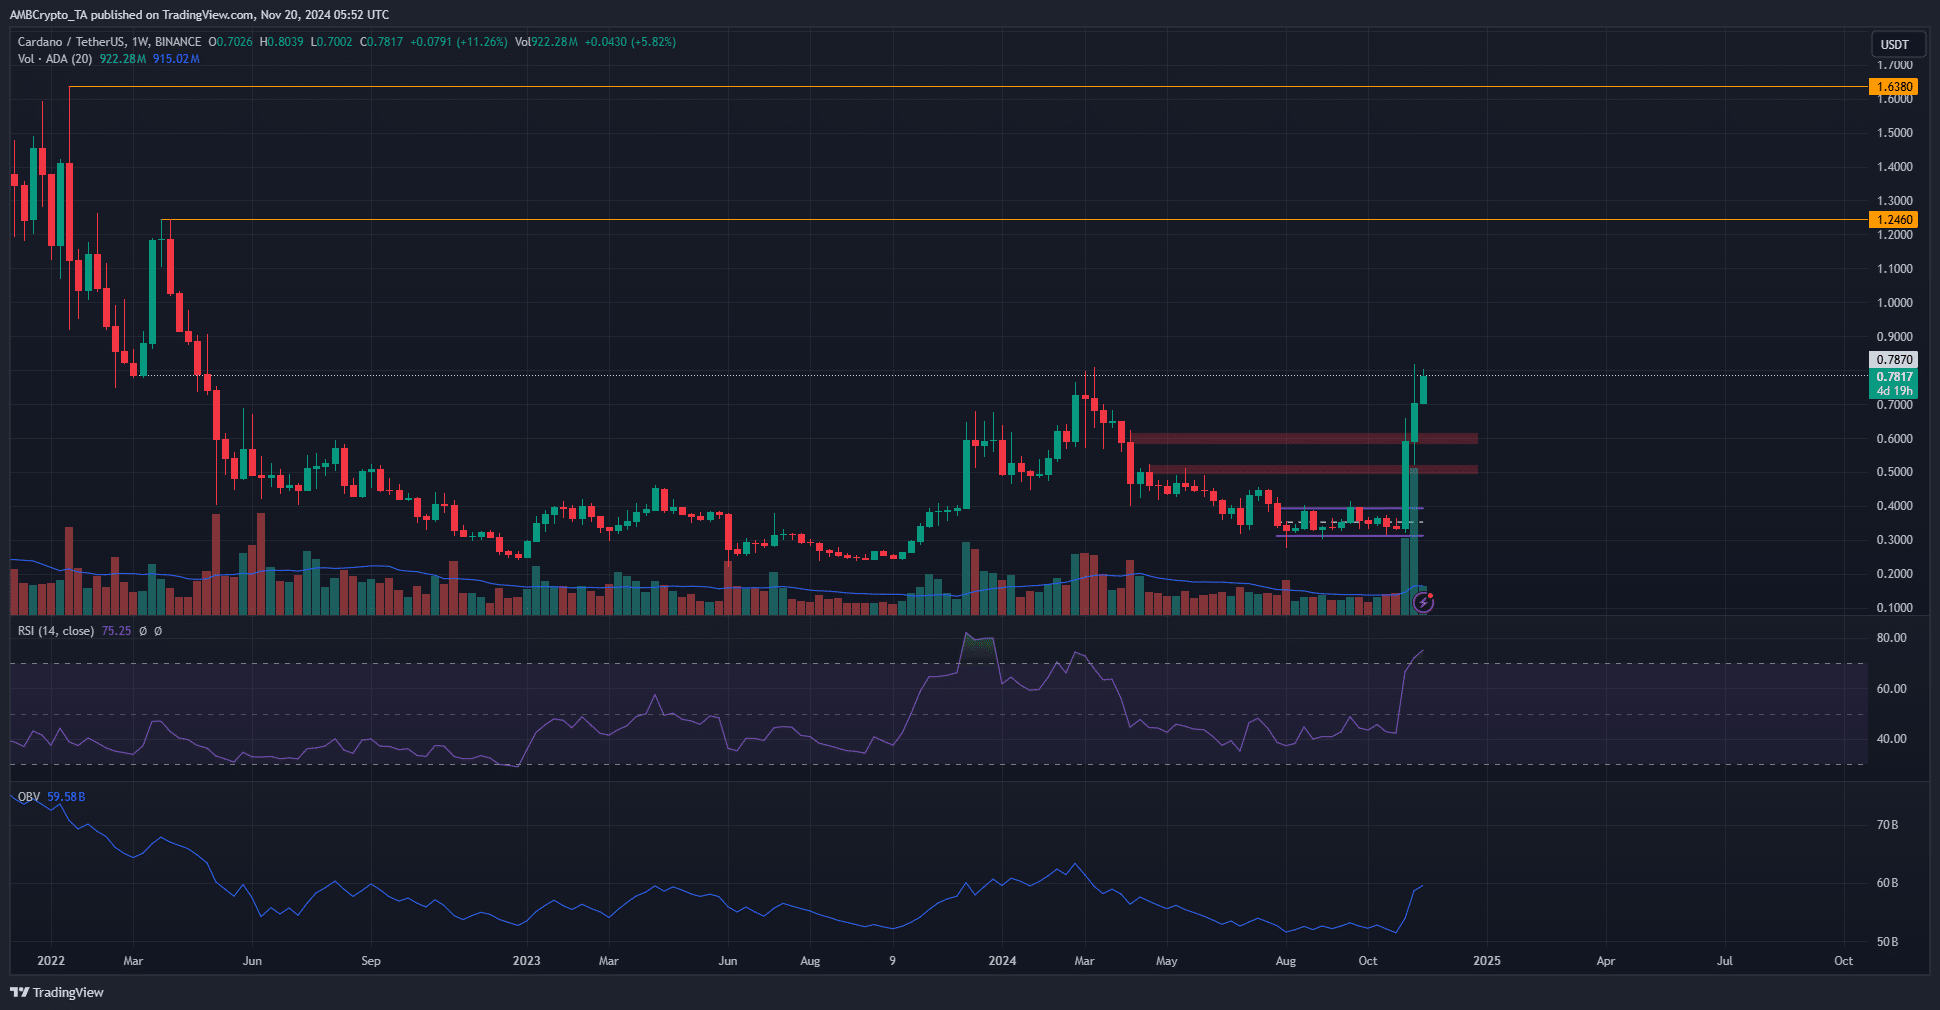Select the lower red resistance zone near 0.5000
Viewport: 1940px width, 1010px height.
(x=1310, y=469)
